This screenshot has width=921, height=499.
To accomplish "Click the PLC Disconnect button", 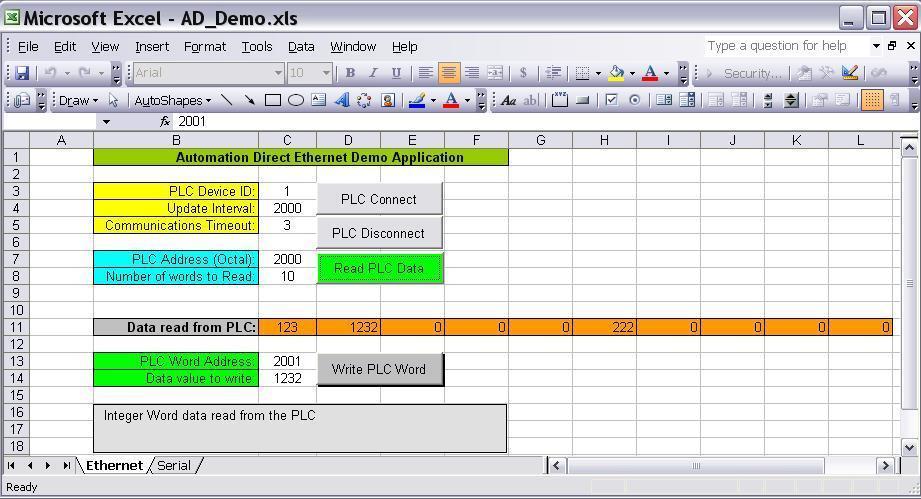I will [379, 233].
